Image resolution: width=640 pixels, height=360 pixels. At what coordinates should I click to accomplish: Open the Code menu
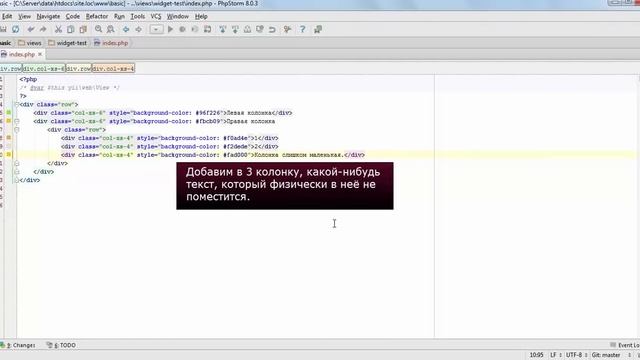73,16
